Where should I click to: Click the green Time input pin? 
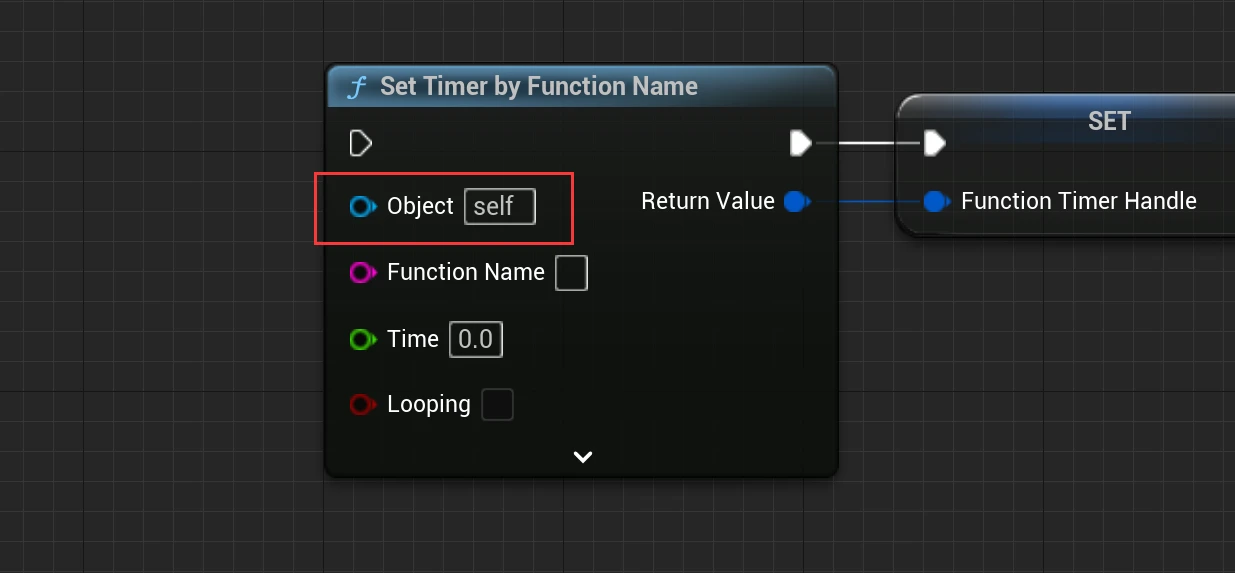362,340
